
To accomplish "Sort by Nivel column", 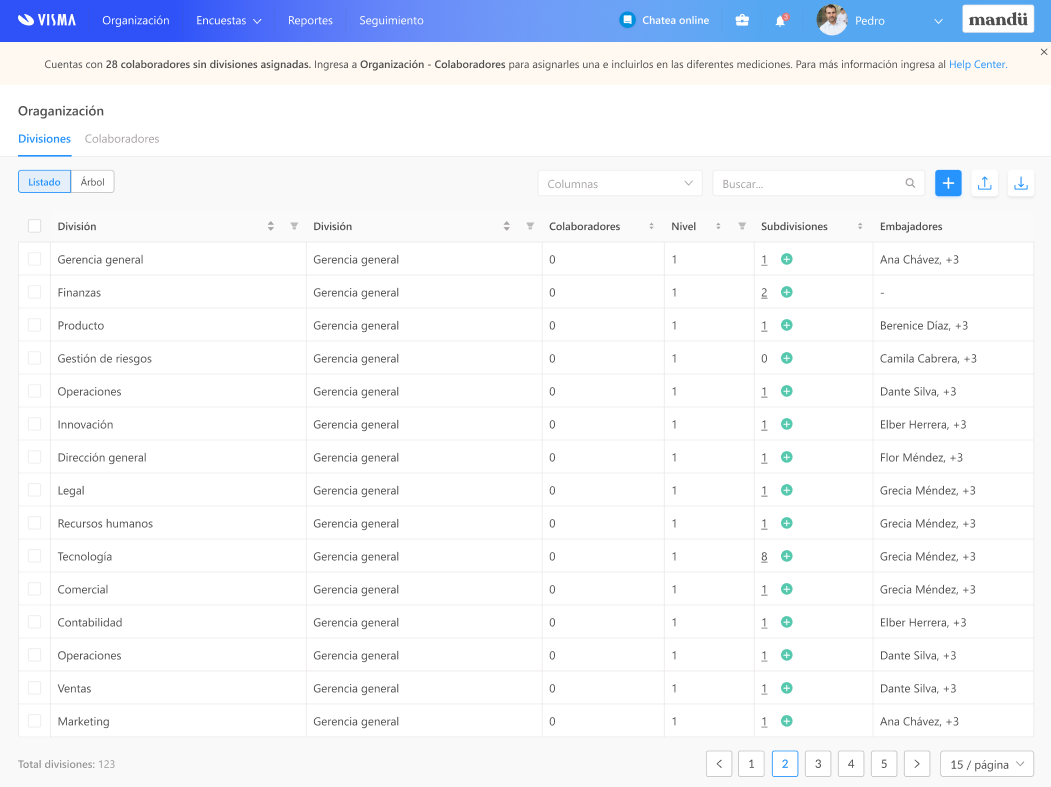I will tap(718, 226).
